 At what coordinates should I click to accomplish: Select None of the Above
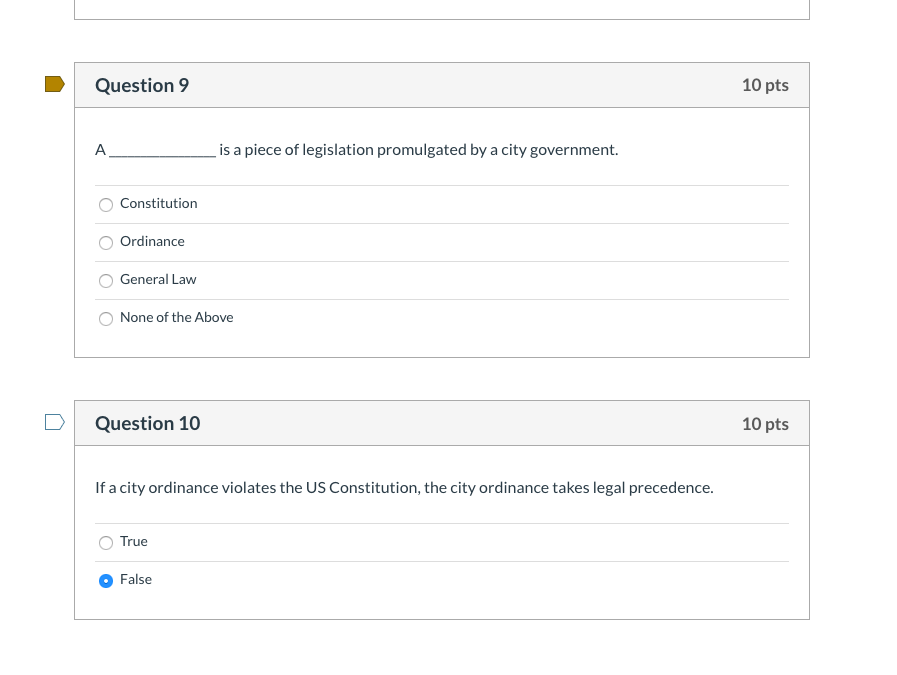(106, 319)
